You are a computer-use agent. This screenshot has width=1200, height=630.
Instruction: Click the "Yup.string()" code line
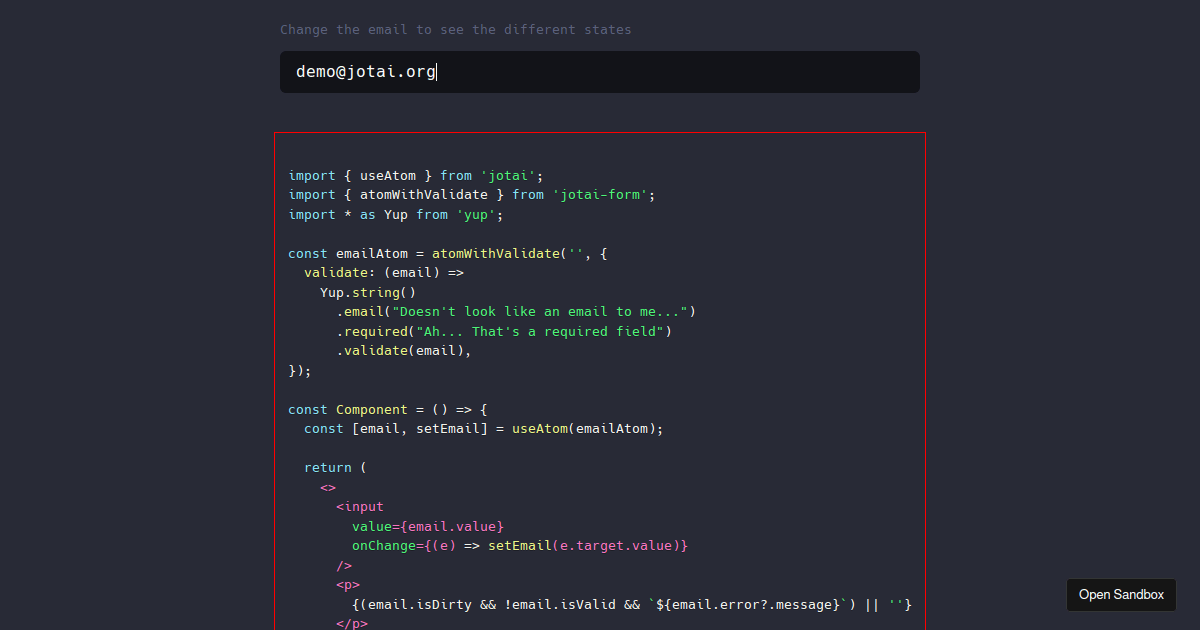click(368, 293)
